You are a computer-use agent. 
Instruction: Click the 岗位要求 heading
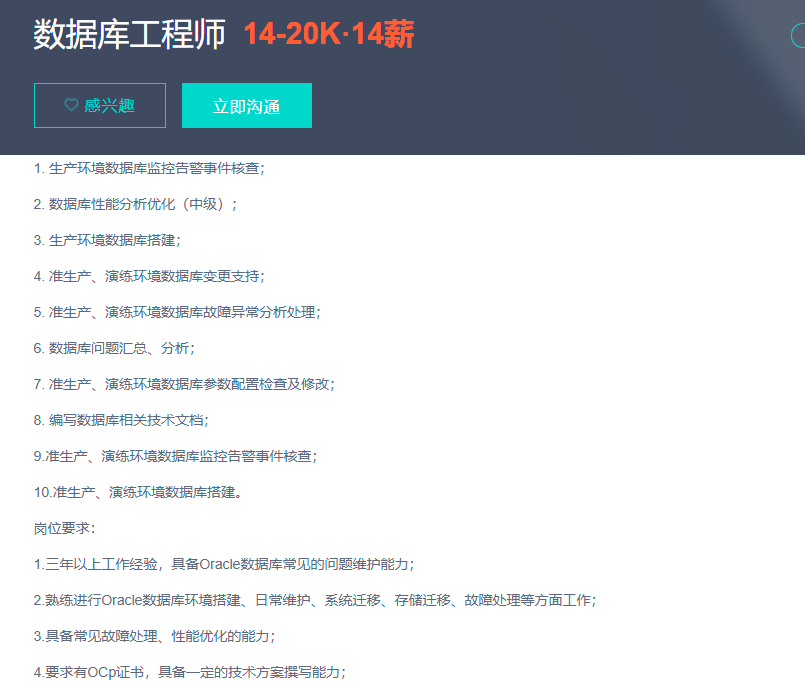pyautogui.click(x=65, y=528)
